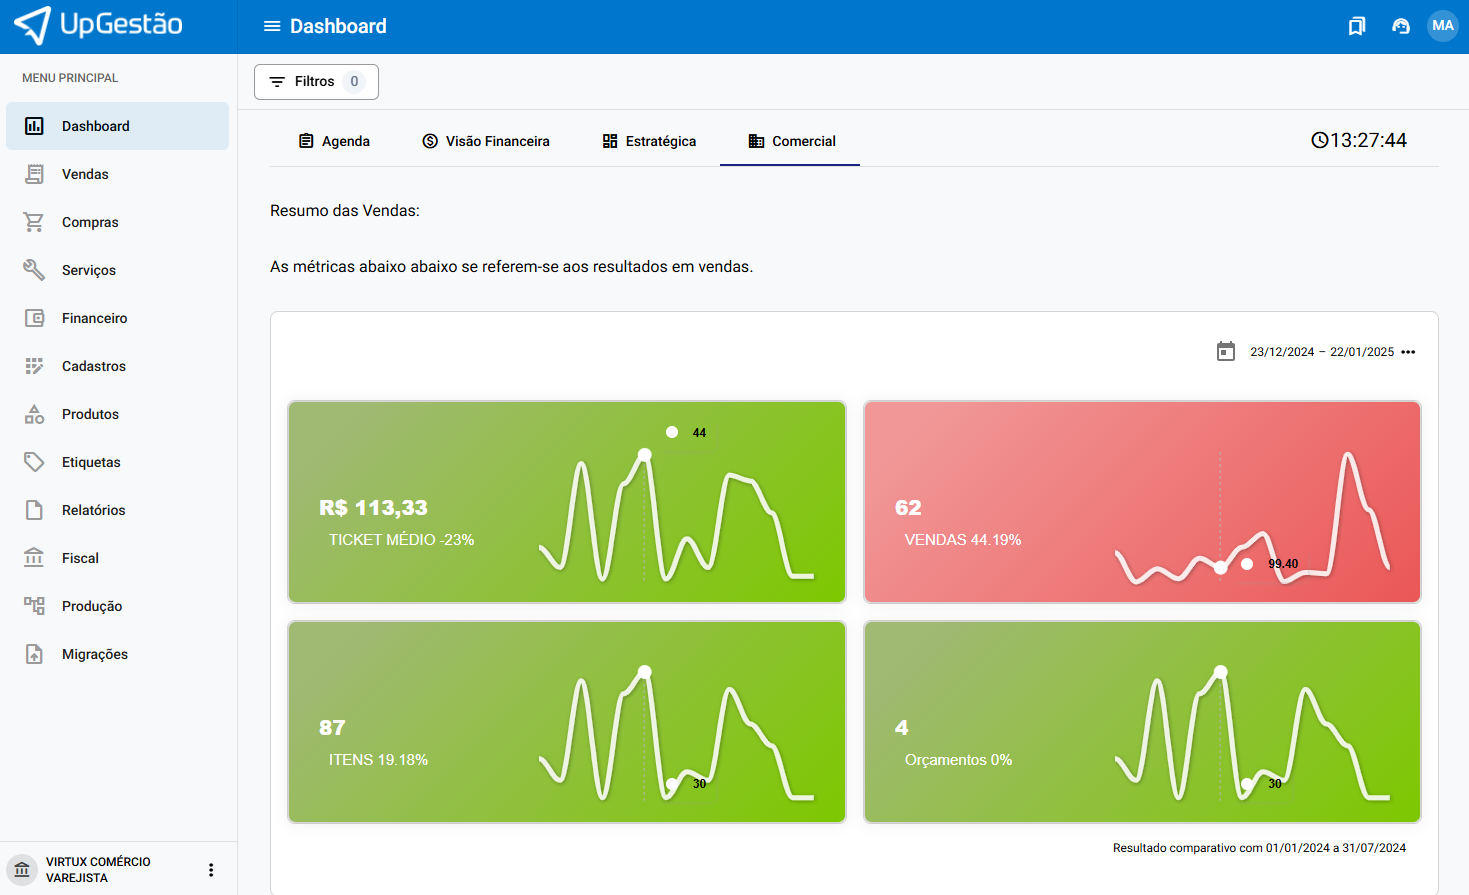
Task: Switch to the Agenda tab
Action: point(334,141)
